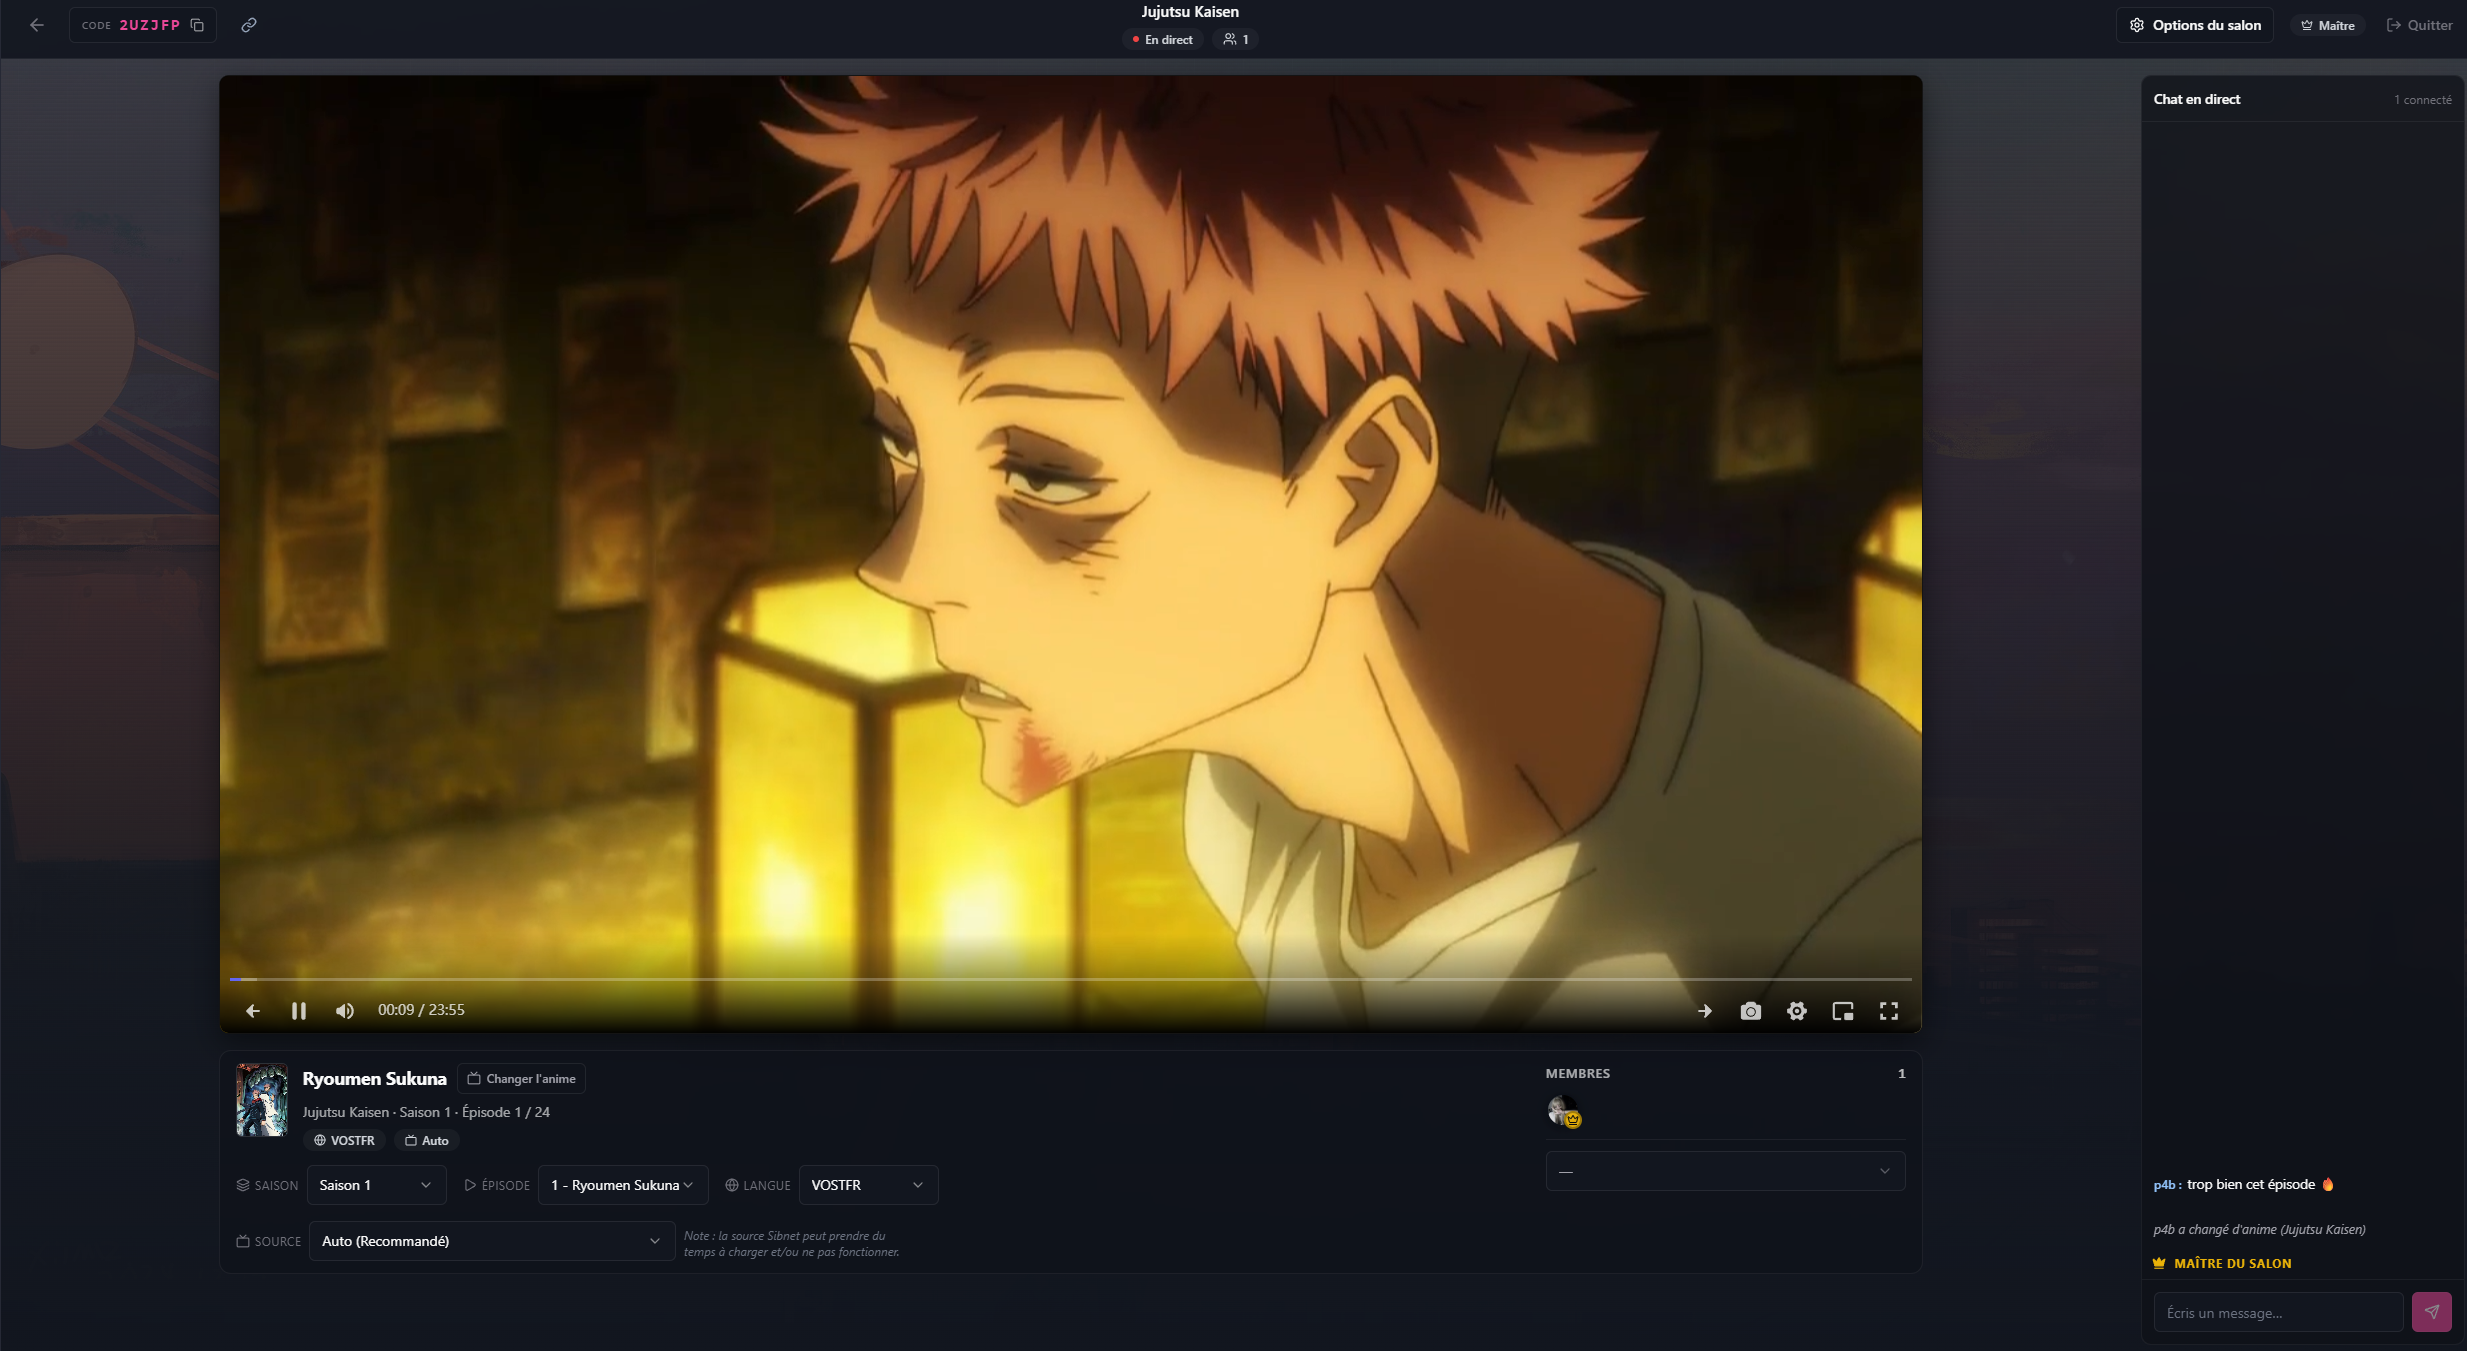The height and width of the screenshot is (1351, 2467).
Task: Toggle the Auto source badge
Action: (427, 1140)
